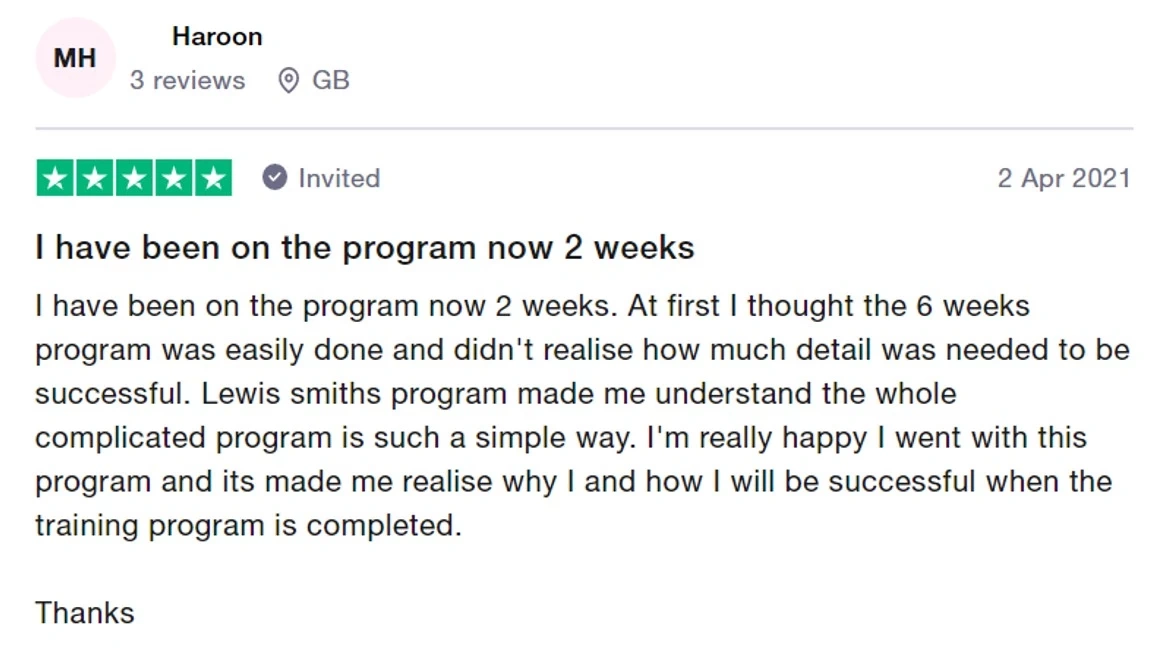Click the "Thanks" closing text

85,612
